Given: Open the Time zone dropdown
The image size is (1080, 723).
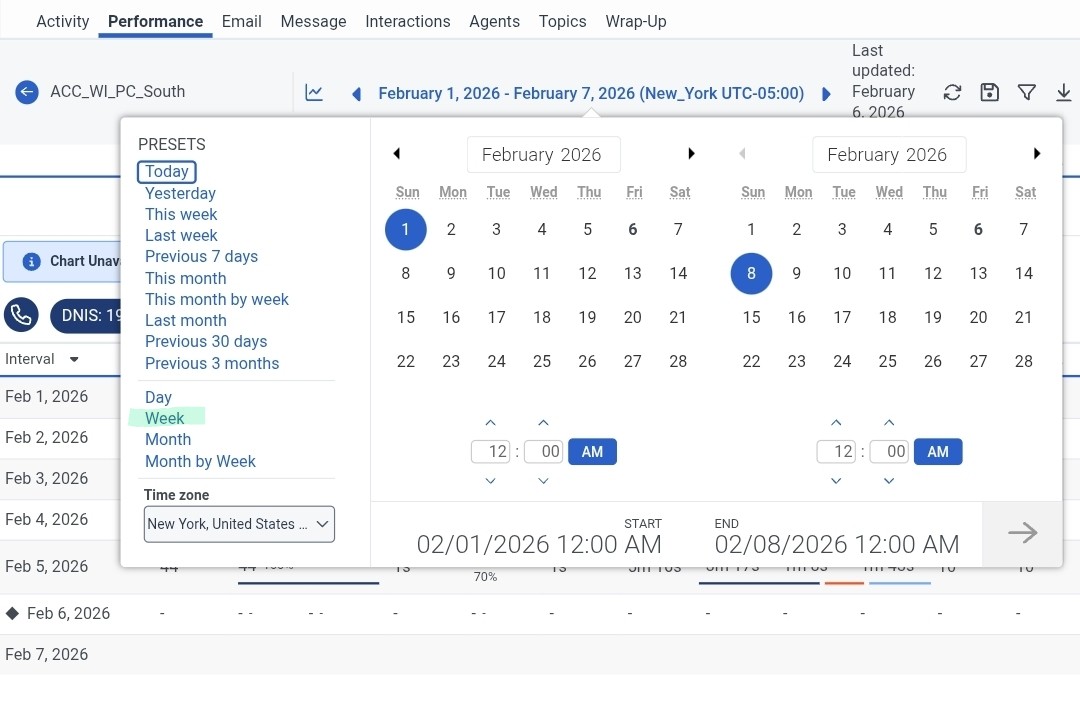Looking at the screenshot, I should pyautogui.click(x=239, y=524).
